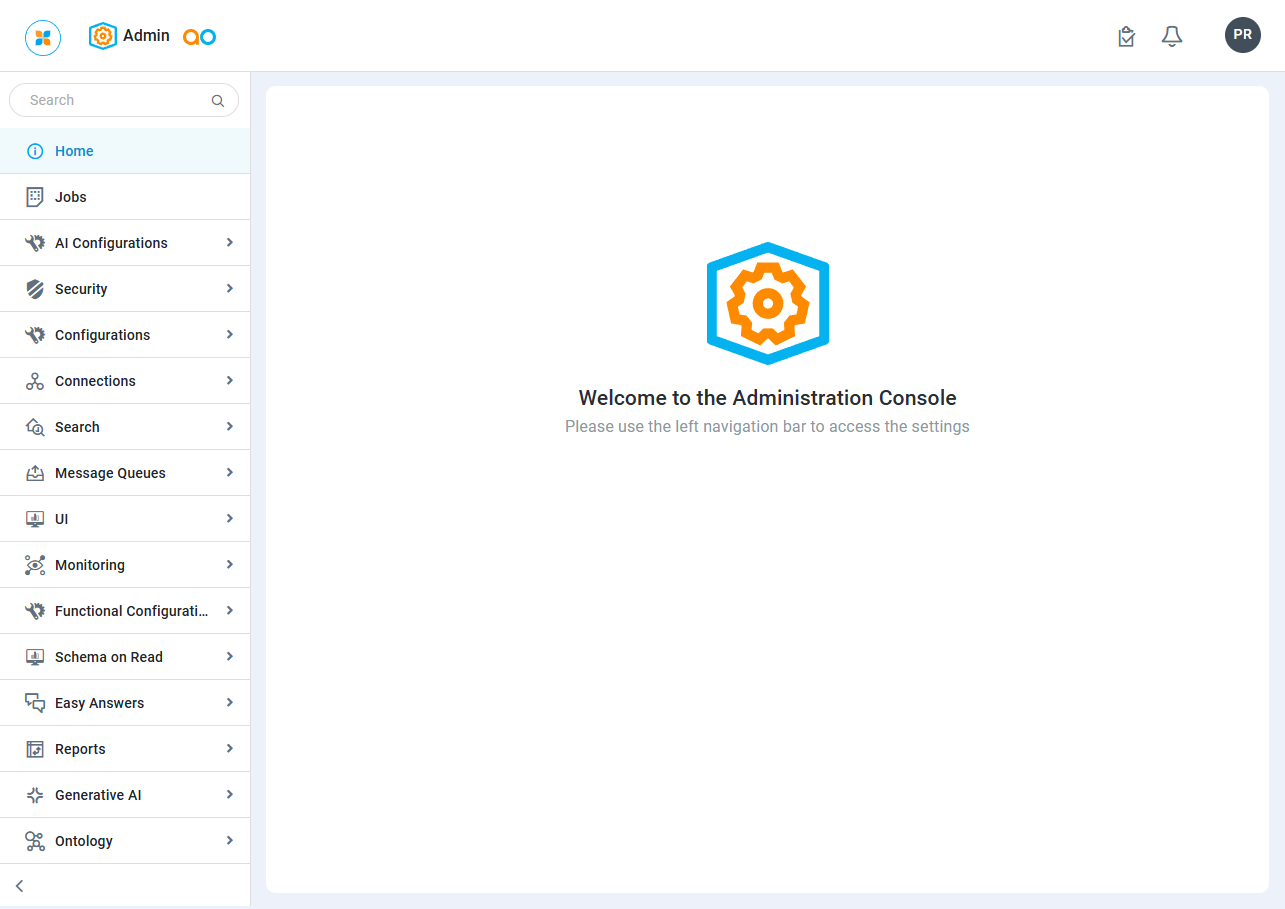1285x909 pixels.
Task: Click the Connections nodes icon
Action: (35, 381)
